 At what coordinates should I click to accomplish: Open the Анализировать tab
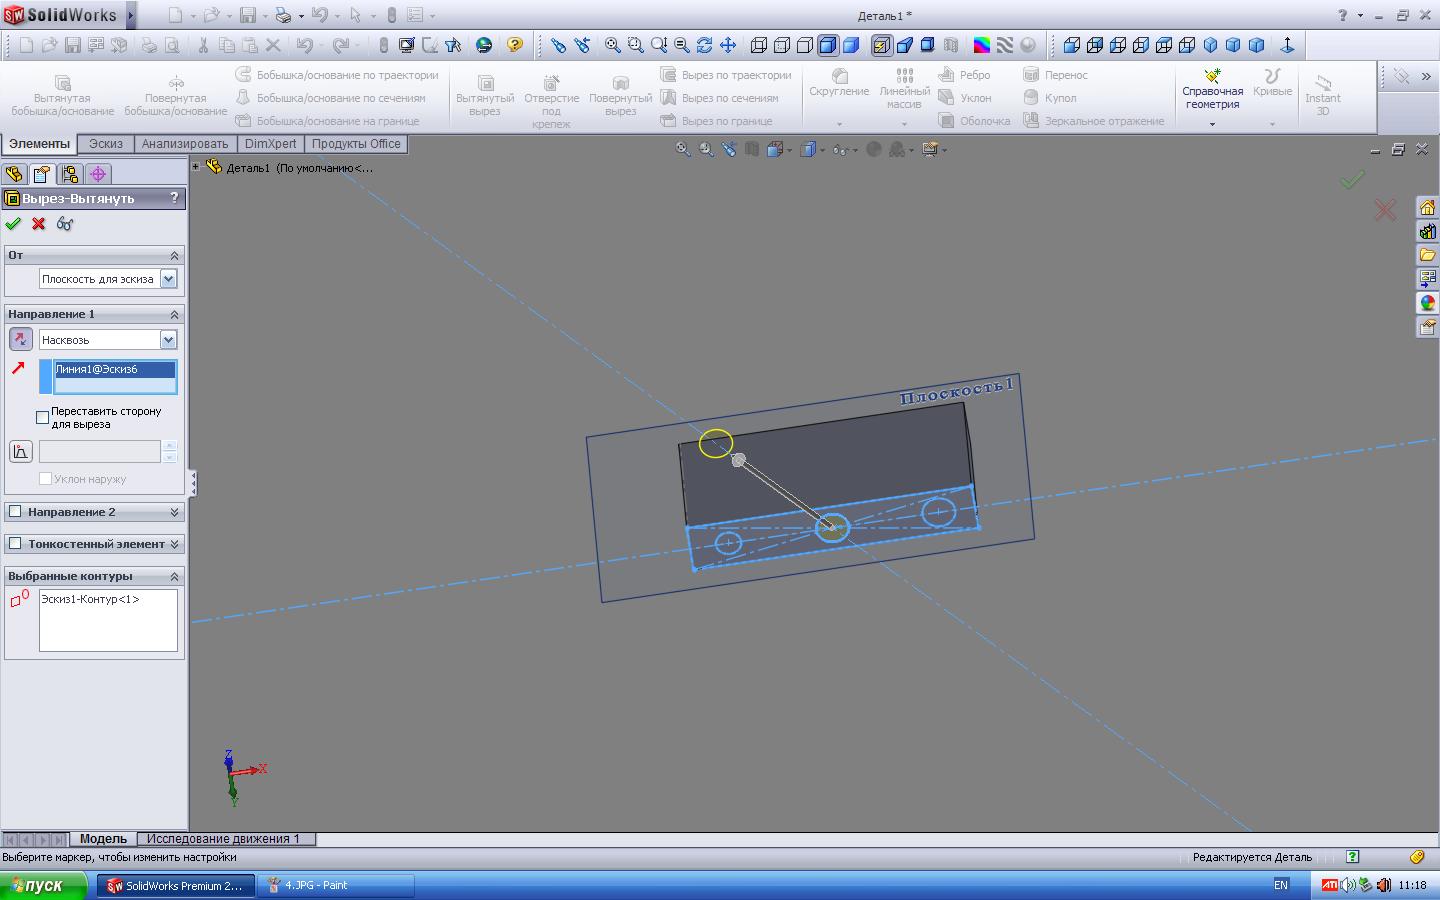(x=184, y=144)
